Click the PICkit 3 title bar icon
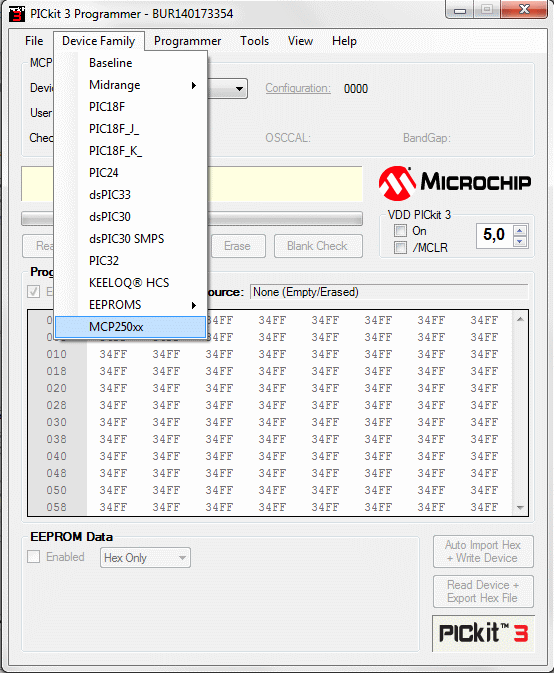The width and height of the screenshot is (554, 673). [17, 14]
